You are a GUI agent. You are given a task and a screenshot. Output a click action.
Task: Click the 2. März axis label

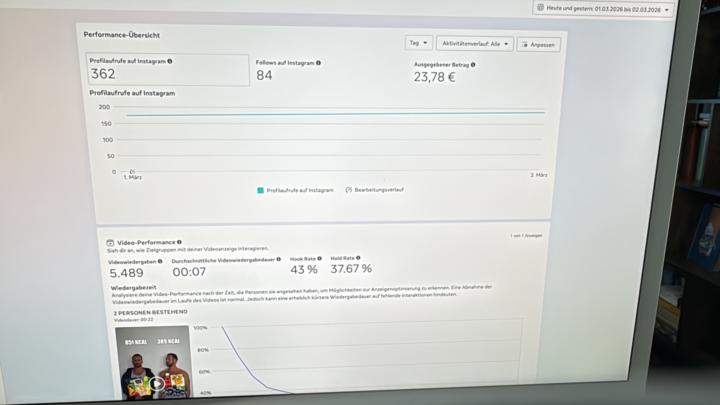(539, 175)
